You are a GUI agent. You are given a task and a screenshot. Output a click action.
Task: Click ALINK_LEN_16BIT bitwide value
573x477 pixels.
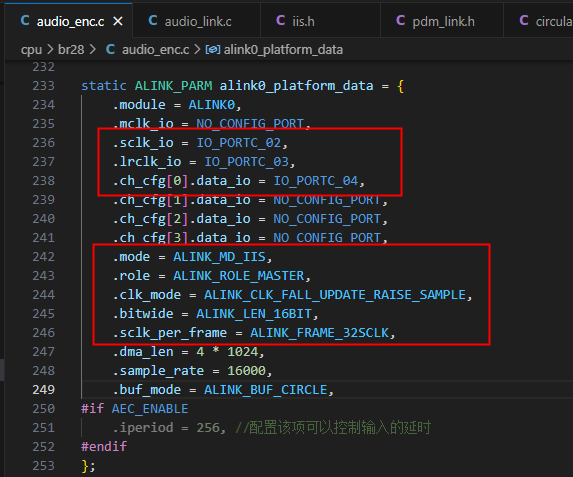[x=254, y=314]
